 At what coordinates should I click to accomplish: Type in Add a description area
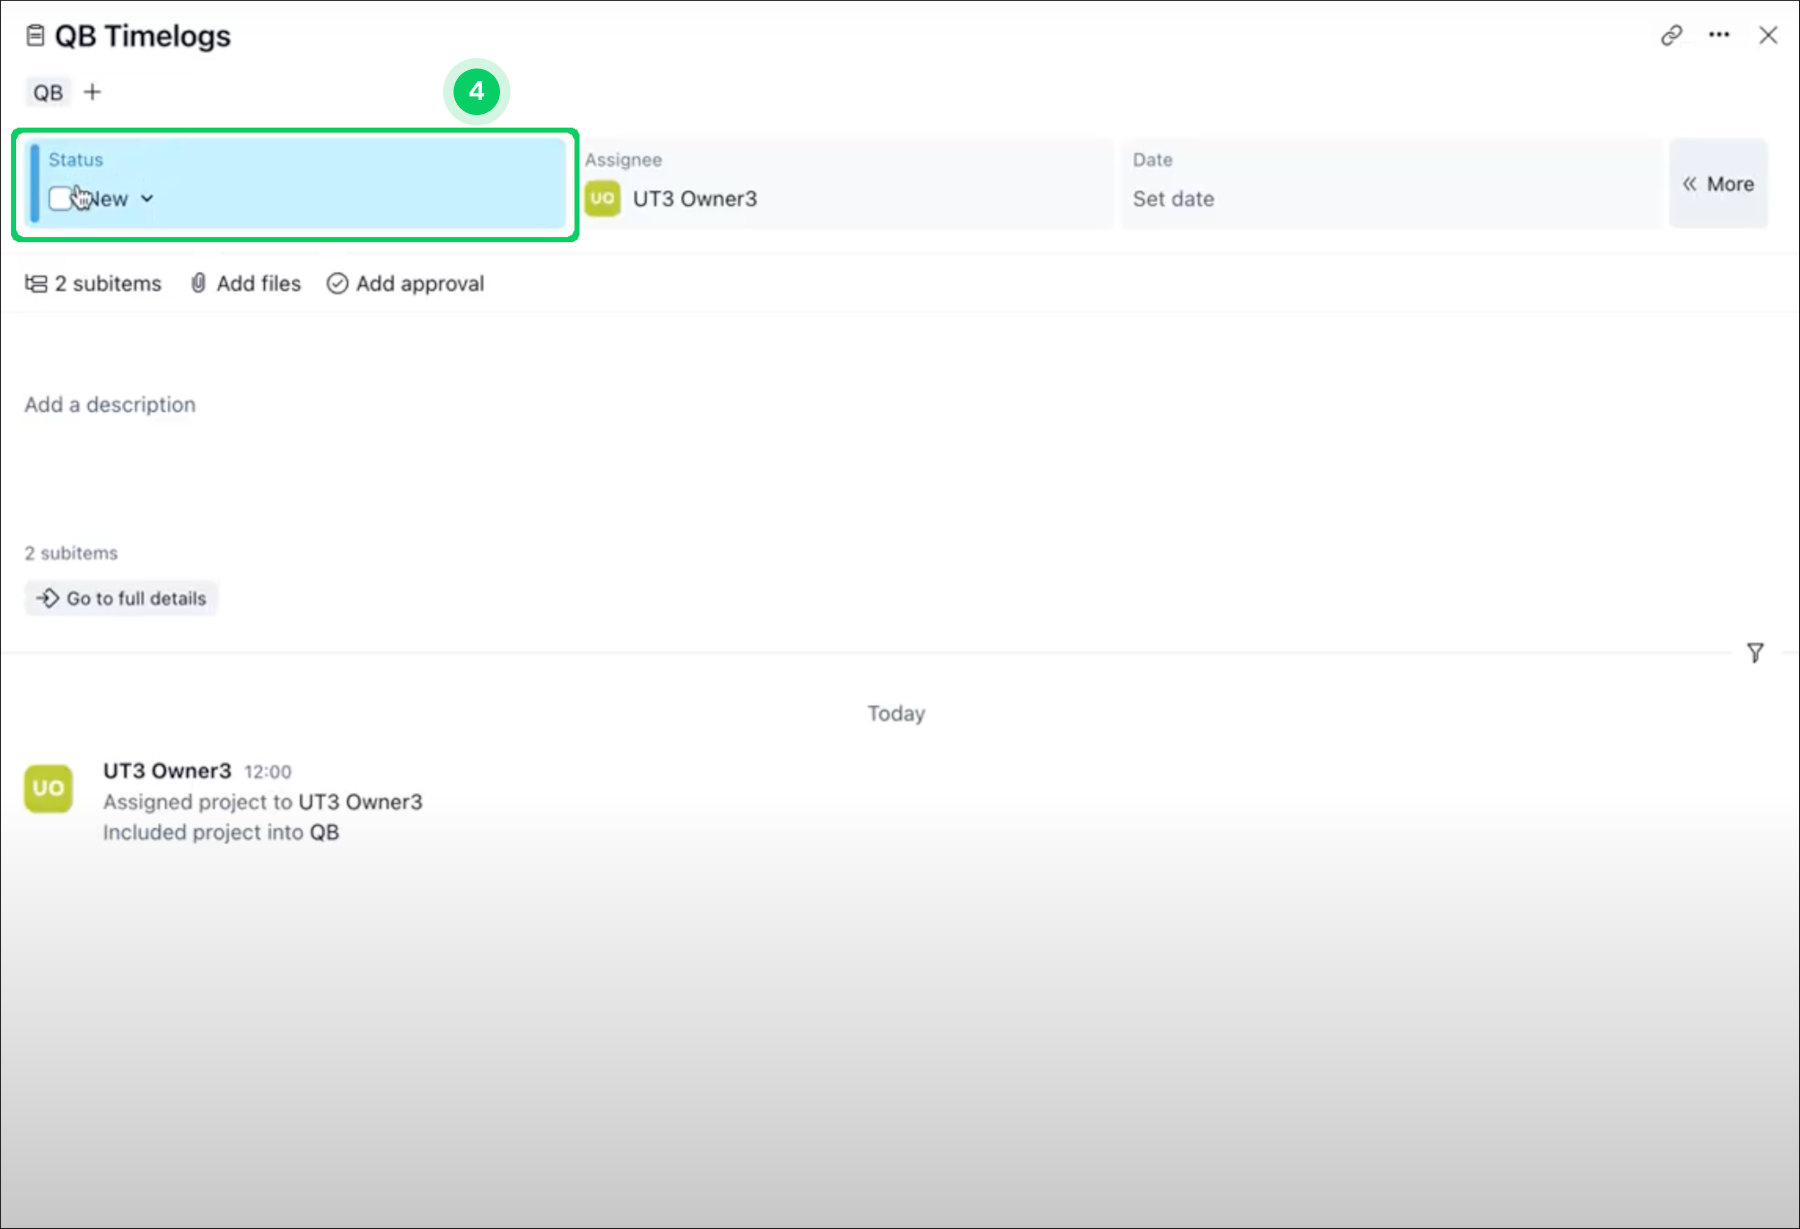pos(110,405)
